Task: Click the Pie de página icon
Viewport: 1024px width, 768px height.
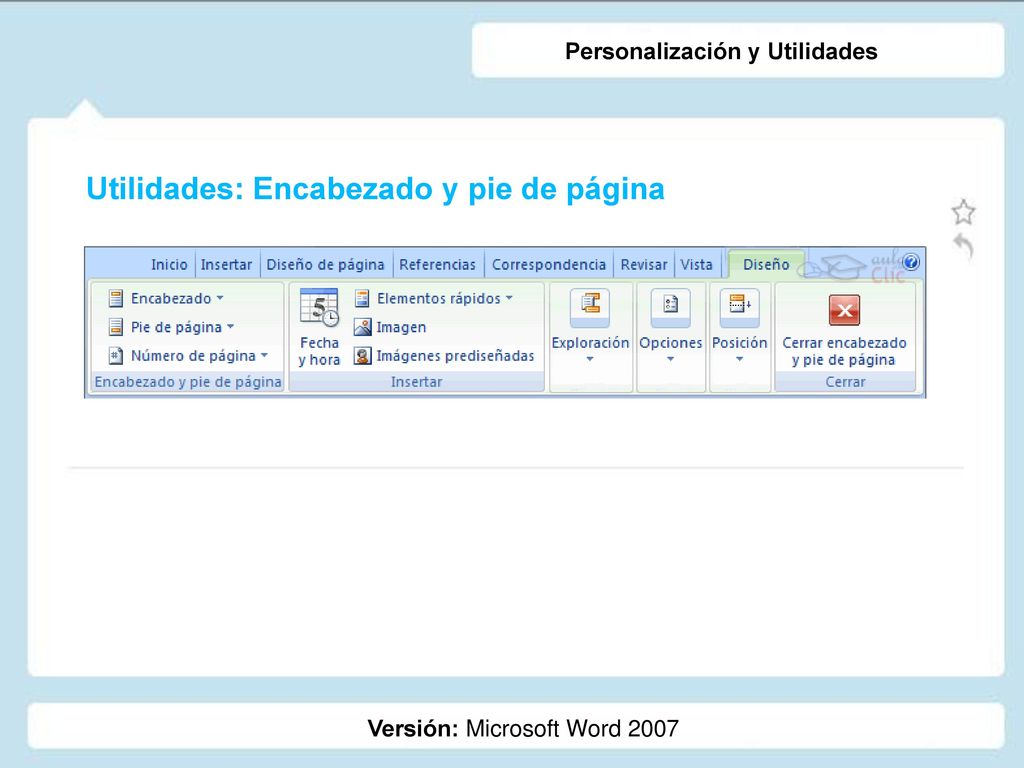Action: click(116, 327)
